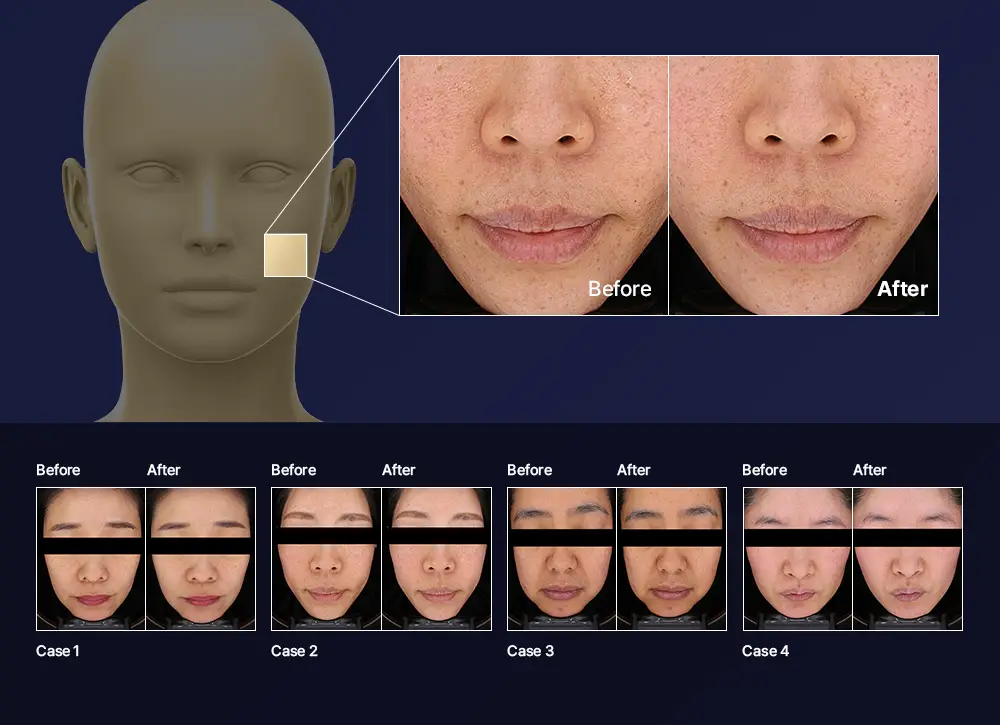Click 'After' heading above Case 1
The height and width of the screenshot is (725, 1000).
(x=164, y=470)
